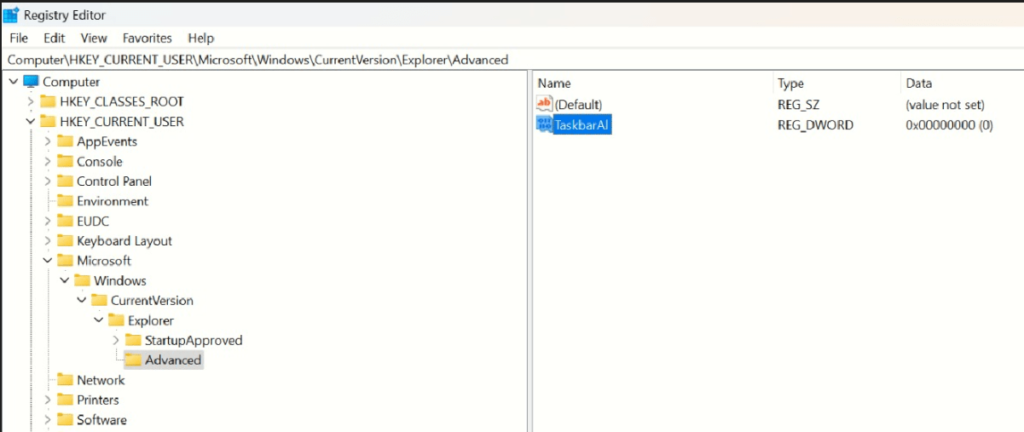Expand the AppEvents key chevron
1024x432 pixels.
47,142
